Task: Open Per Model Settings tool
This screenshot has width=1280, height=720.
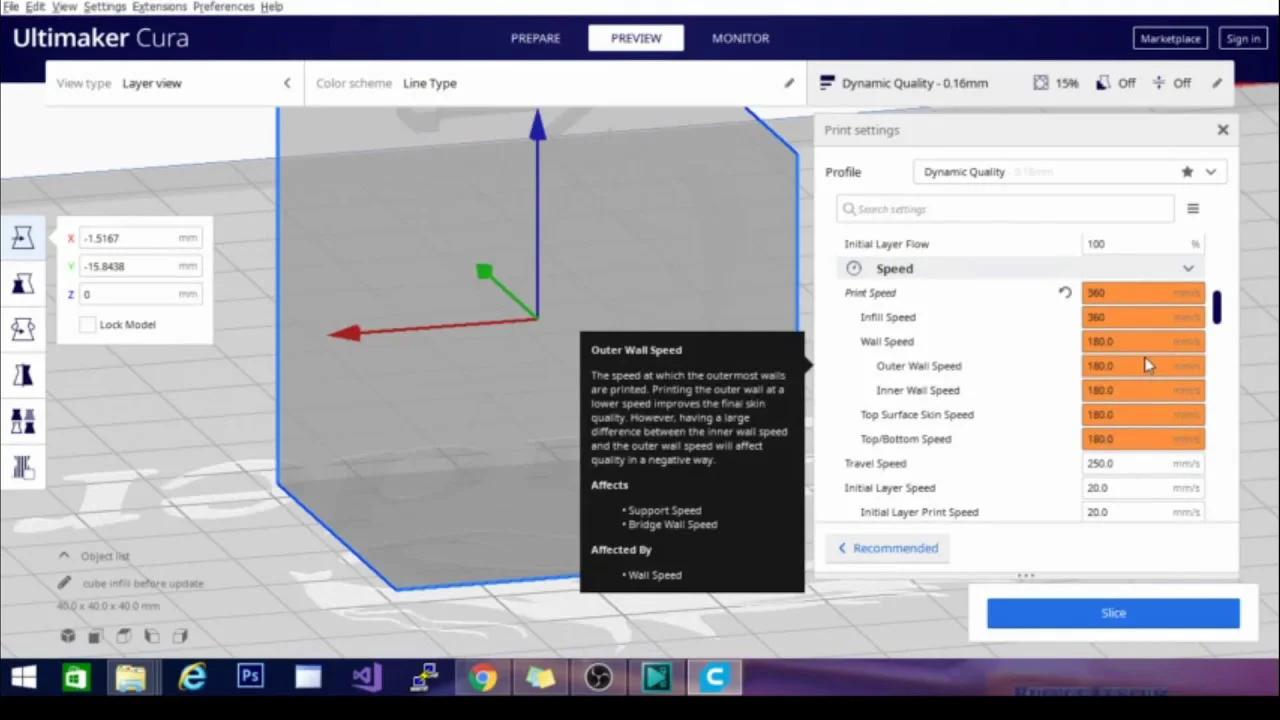Action: point(22,421)
